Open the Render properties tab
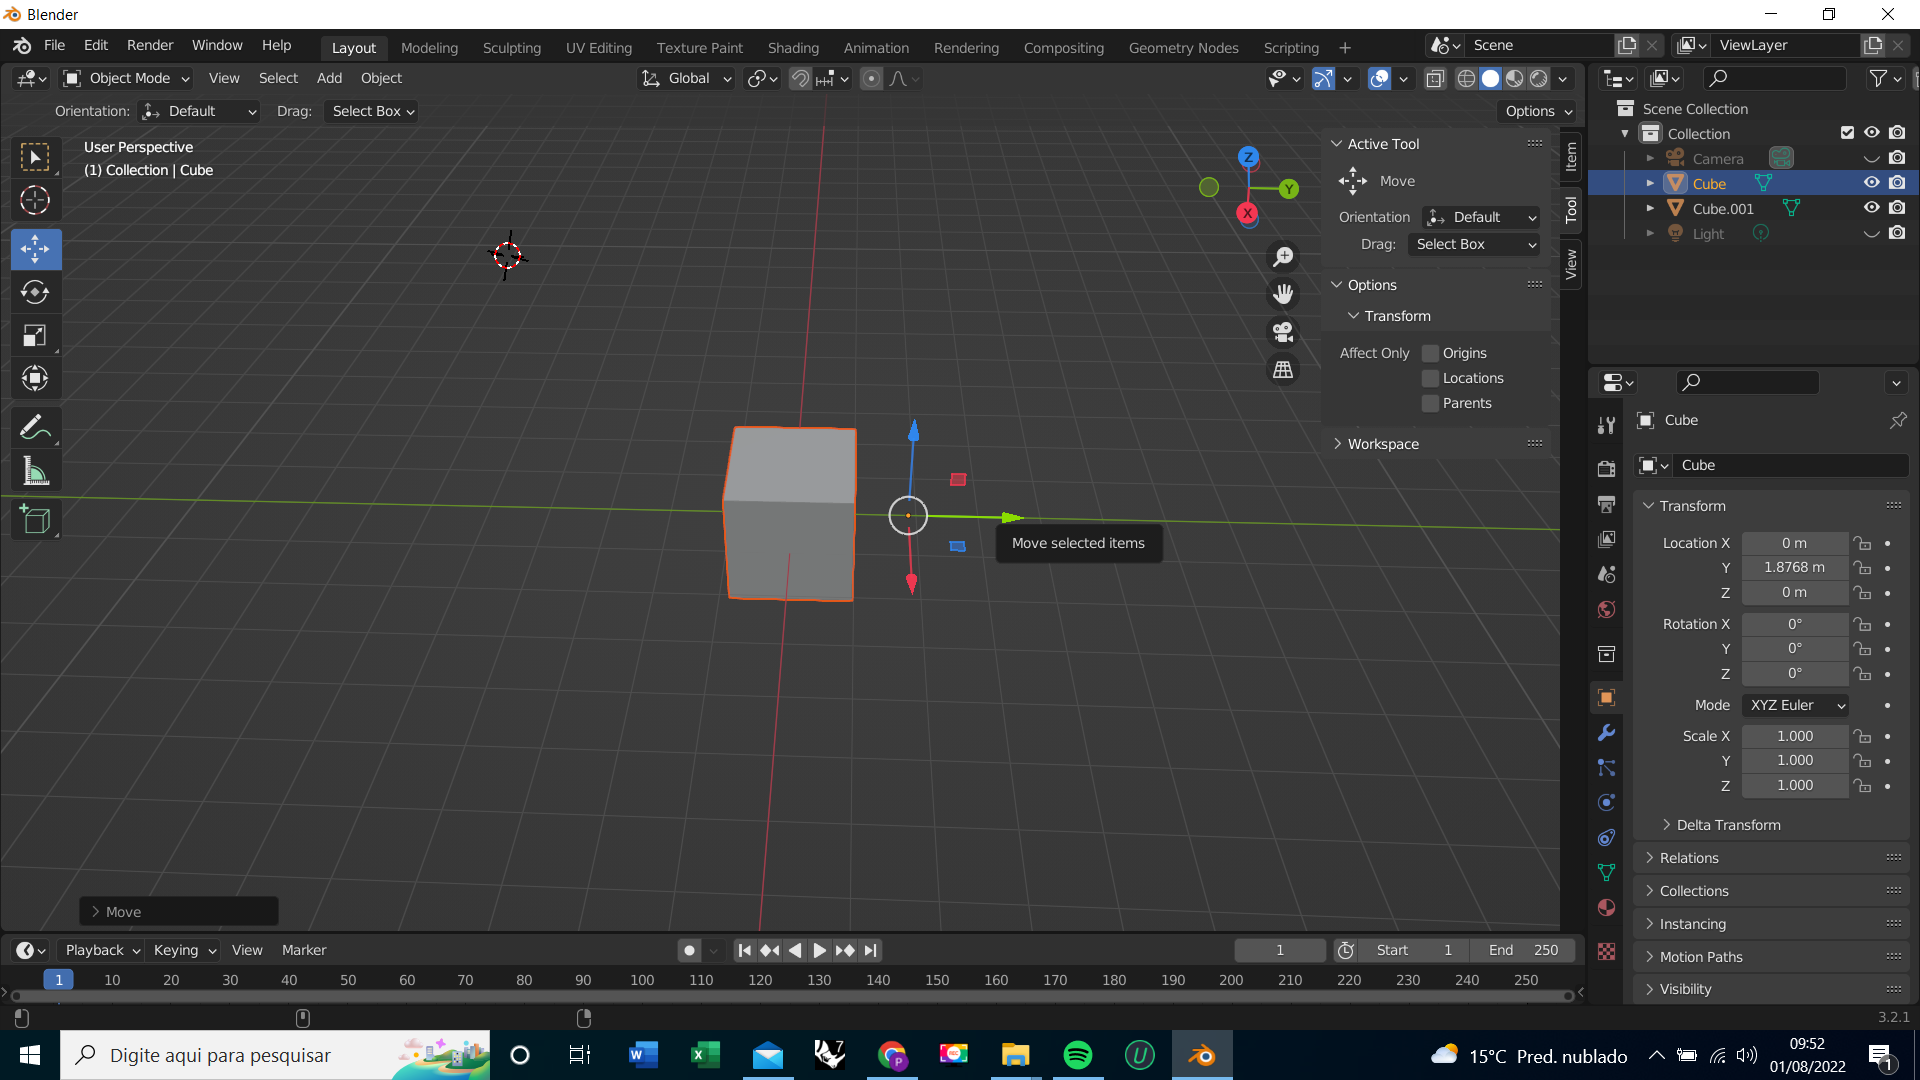This screenshot has width=1920, height=1080. tap(1606, 469)
